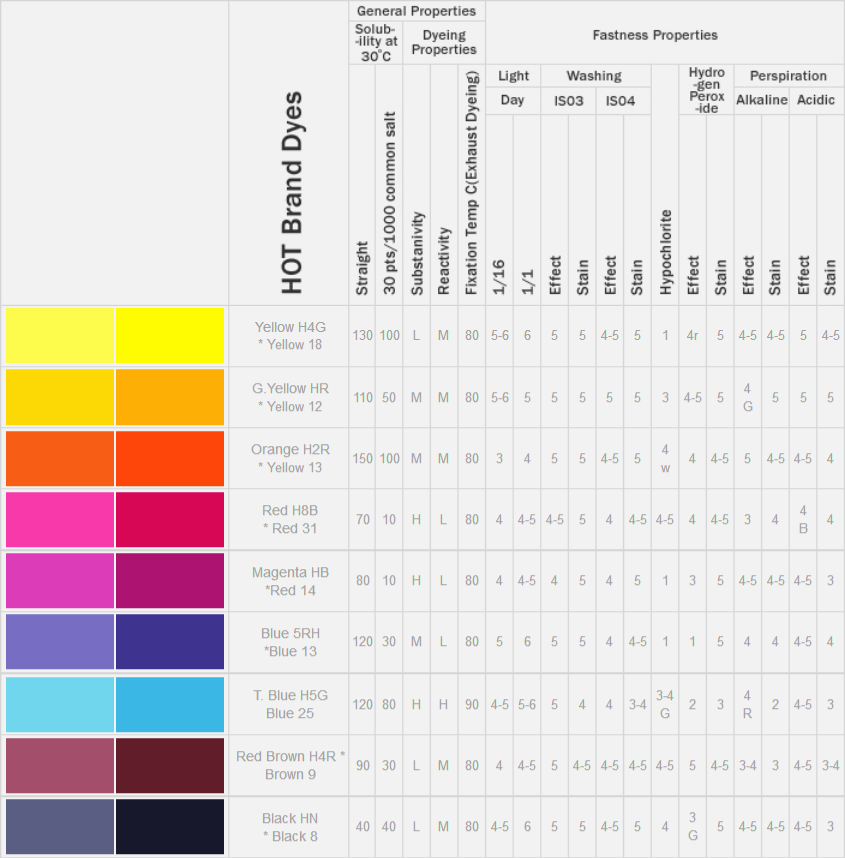Image resolution: width=845 pixels, height=858 pixels.
Task: Select the dark Magenta HB swatch
Action: click(170, 581)
